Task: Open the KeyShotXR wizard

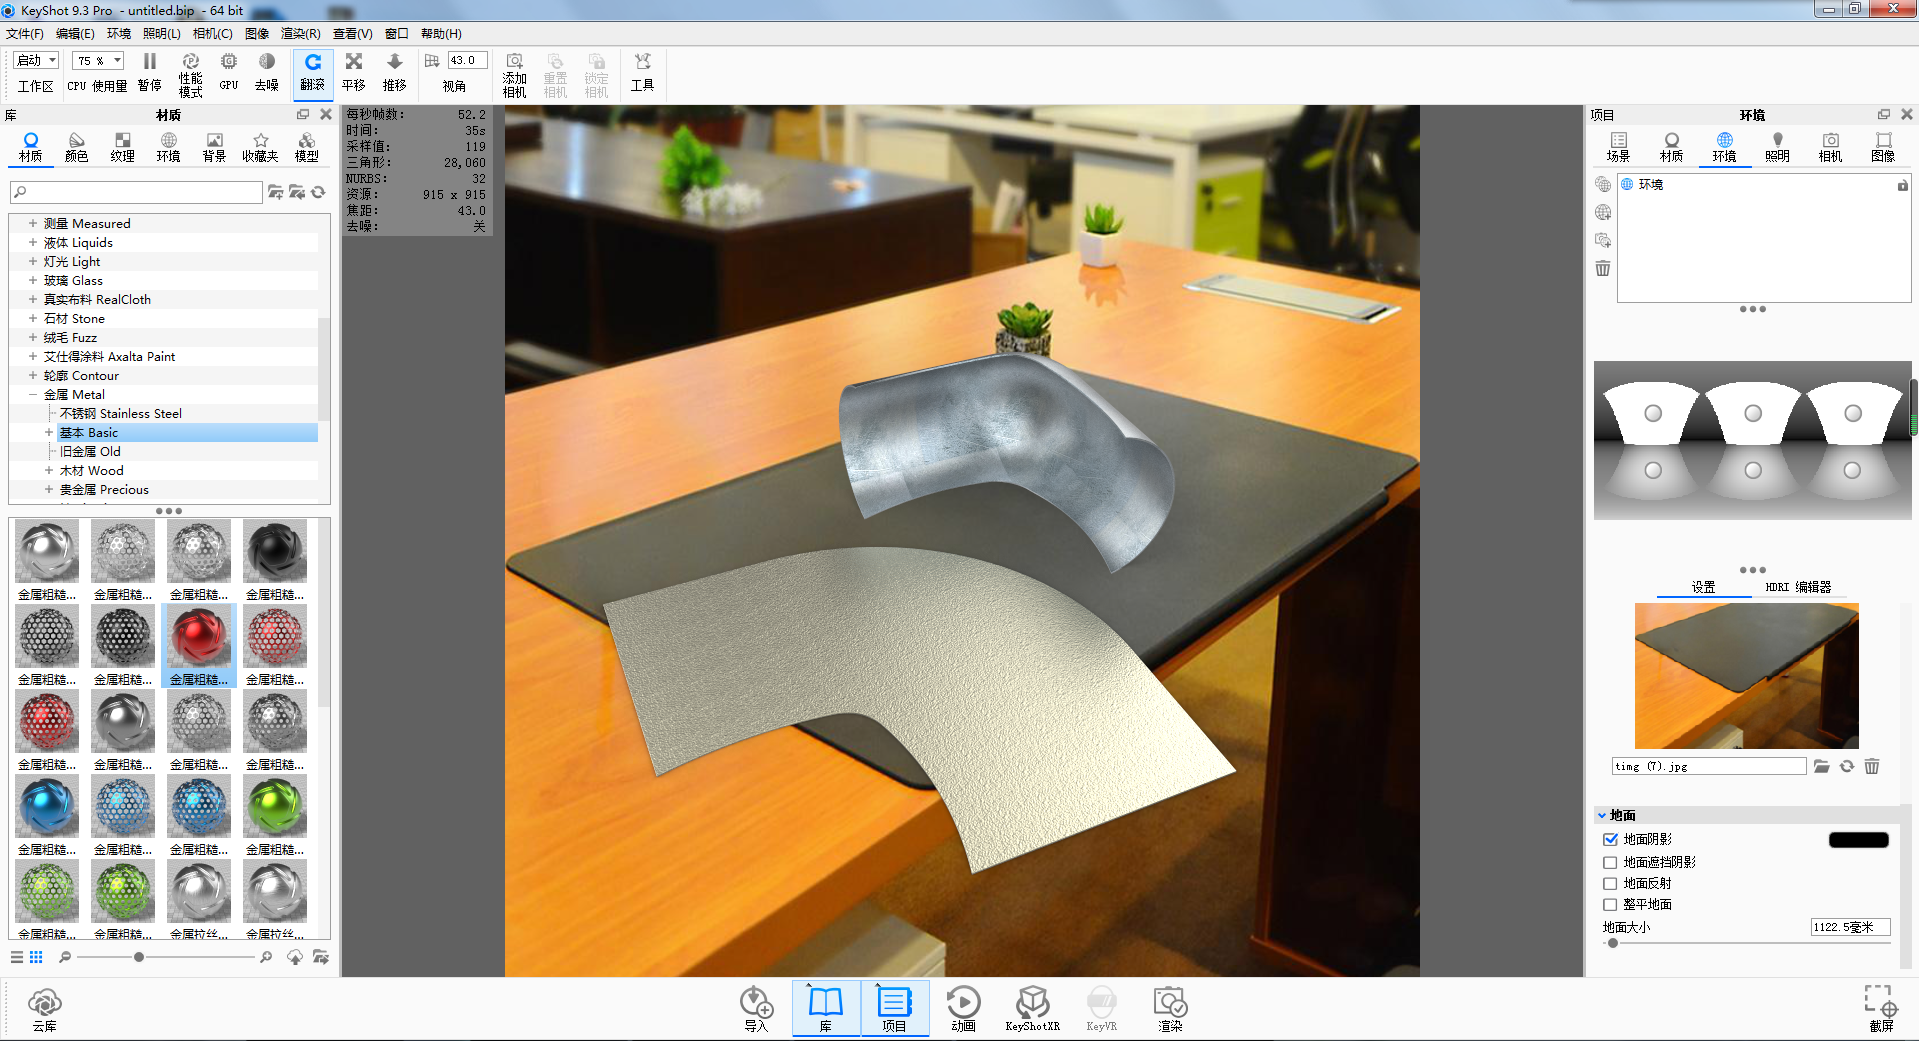Action: (1032, 1009)
